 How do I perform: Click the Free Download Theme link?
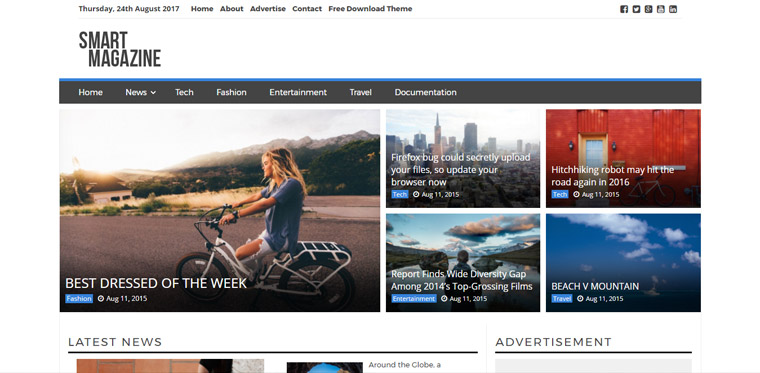[370, 9]
